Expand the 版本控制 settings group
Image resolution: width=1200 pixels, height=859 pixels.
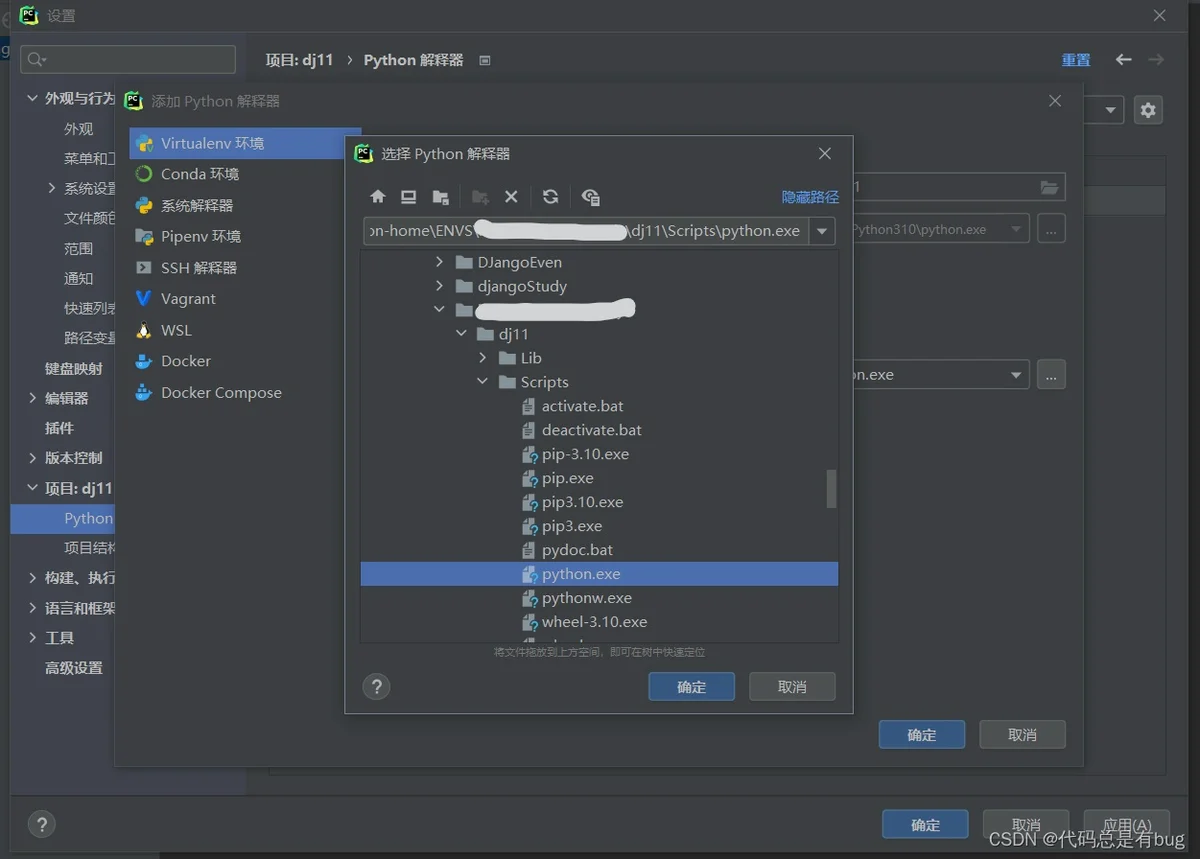coord(33,458)
